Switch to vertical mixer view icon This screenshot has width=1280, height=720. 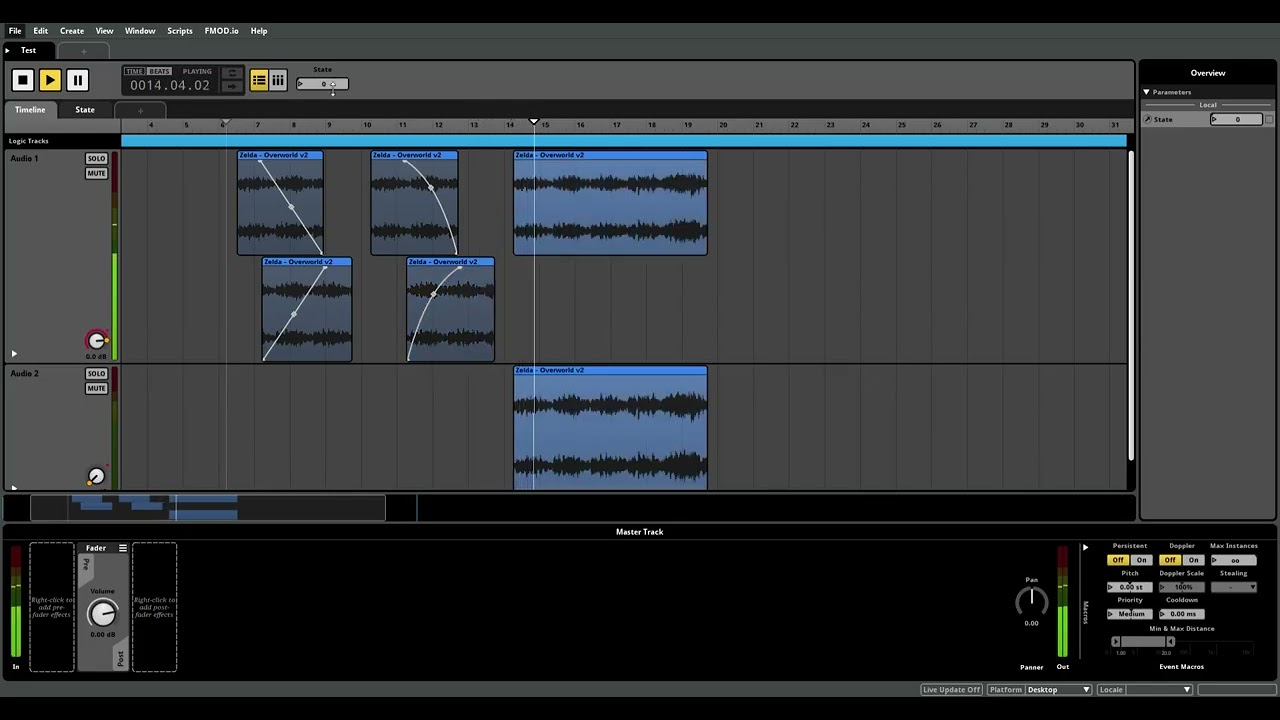coord(277,81)
